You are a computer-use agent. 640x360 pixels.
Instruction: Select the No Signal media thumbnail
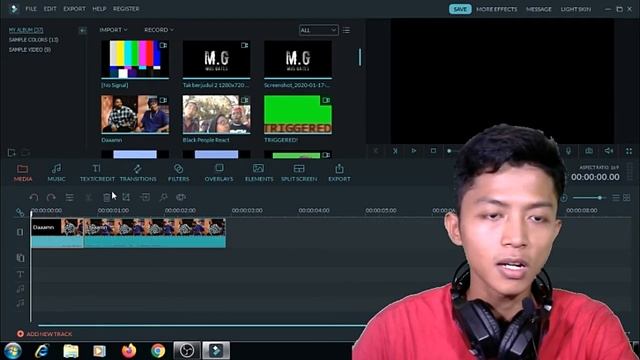click(x=135, y=59)
